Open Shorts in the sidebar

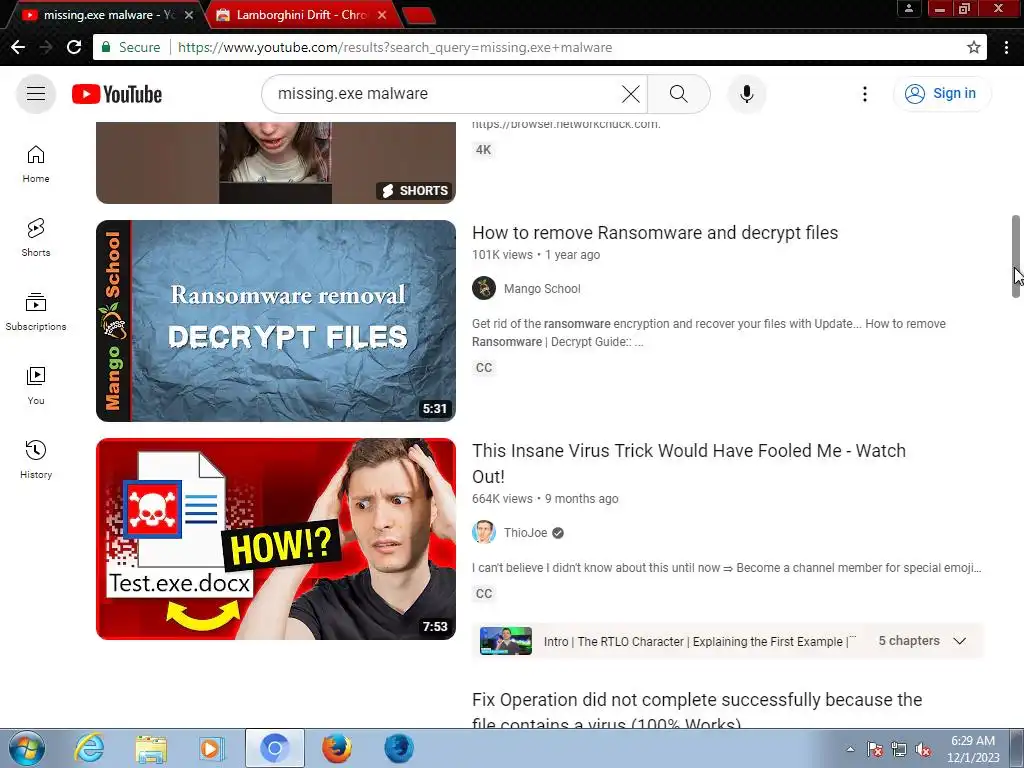(36, 238)
